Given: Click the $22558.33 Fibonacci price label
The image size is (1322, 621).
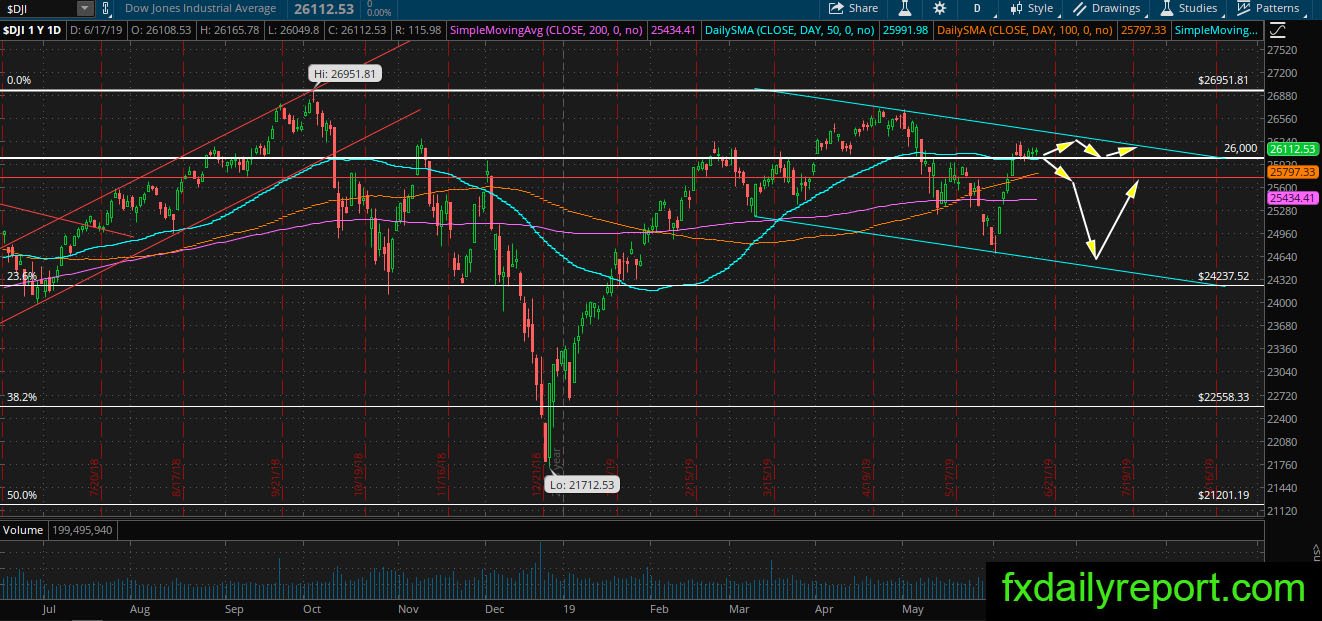Looking at the screenshot, I should 1223,397.
